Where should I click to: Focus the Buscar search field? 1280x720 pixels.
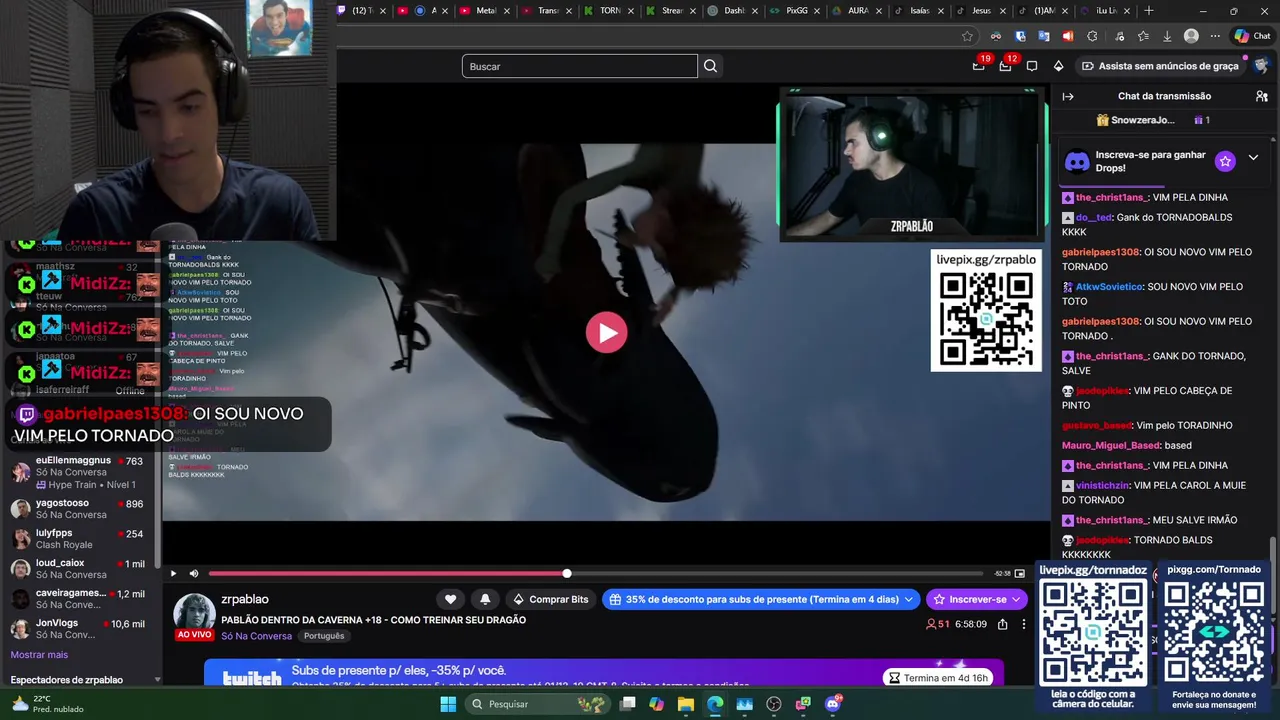point(580,66)
